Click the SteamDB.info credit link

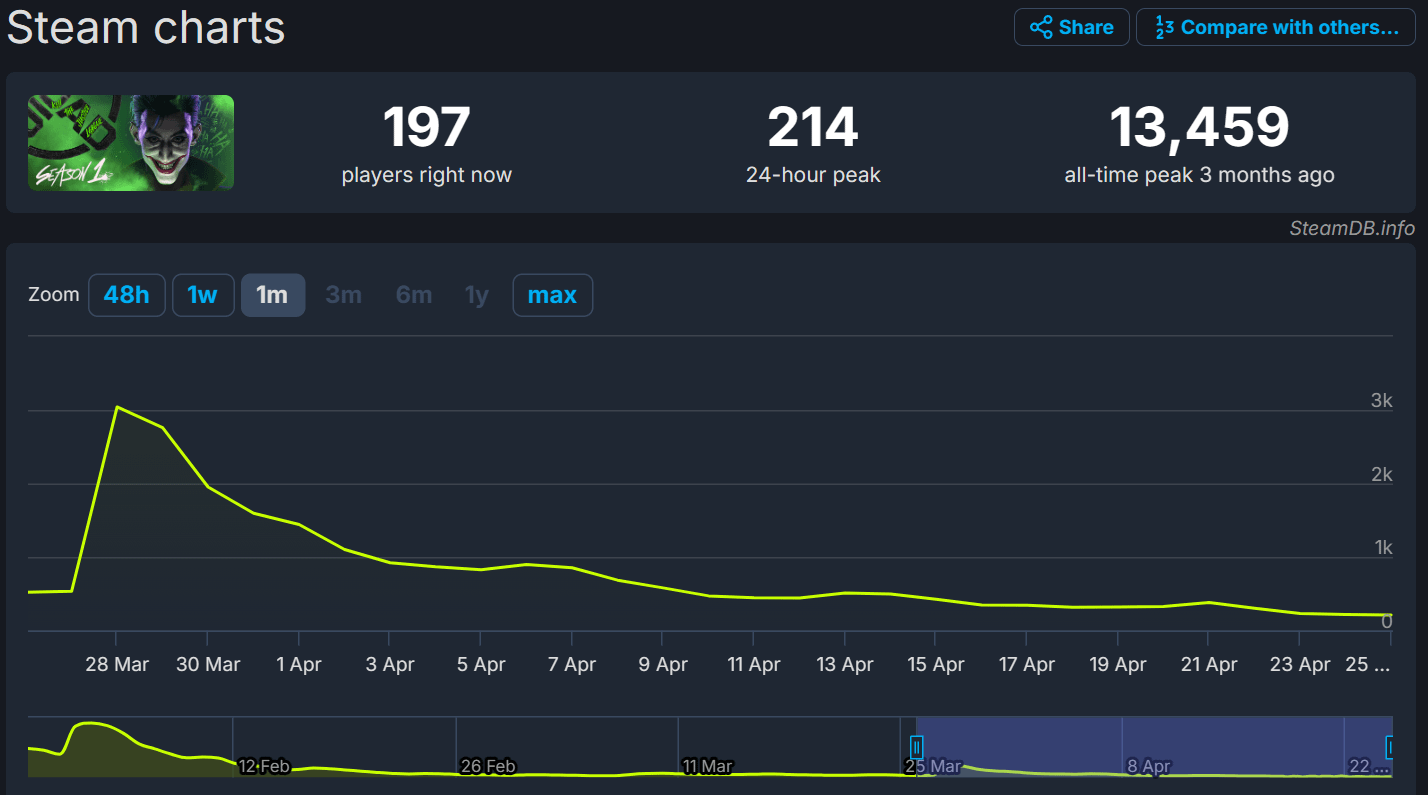(x=1352, y=228)
